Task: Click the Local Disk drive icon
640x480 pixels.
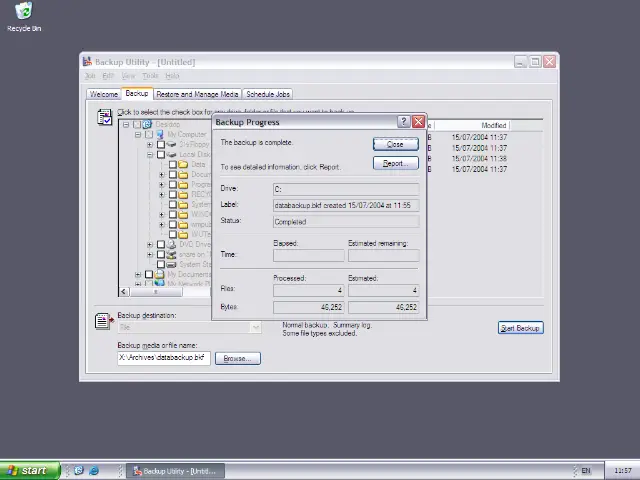Action: pos(171,155)
